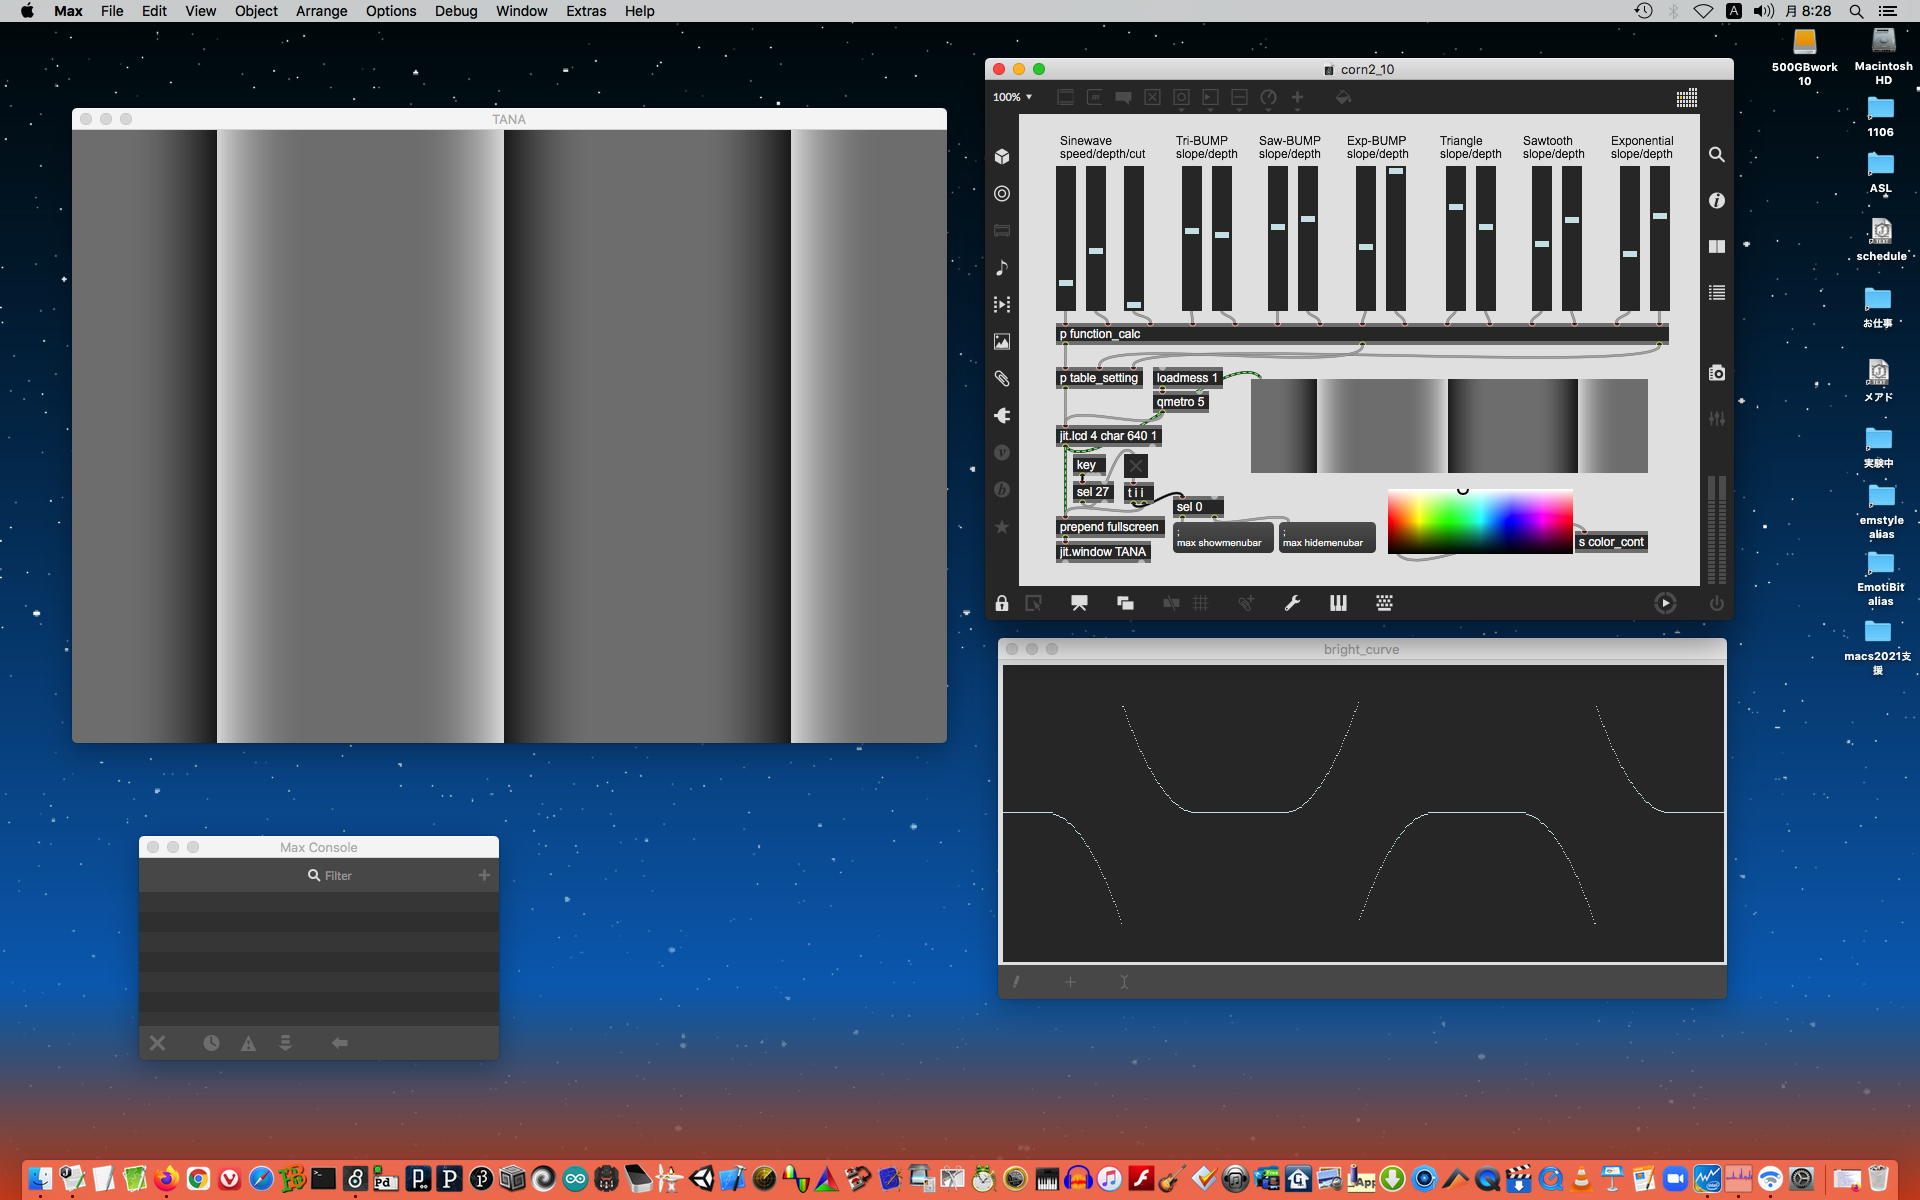Click the max hidemenubar message box
Image resolution: width=1920 pixels, height=1200 pixels.
(x=1327, y=538)
